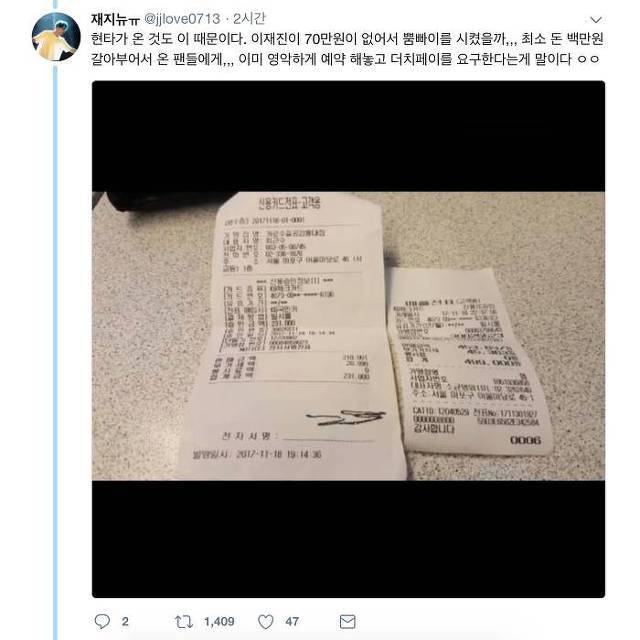The width and height of the screenshot is (640, 640).
Task: Click the reply speech bubble icon
Action: (102, 621)
